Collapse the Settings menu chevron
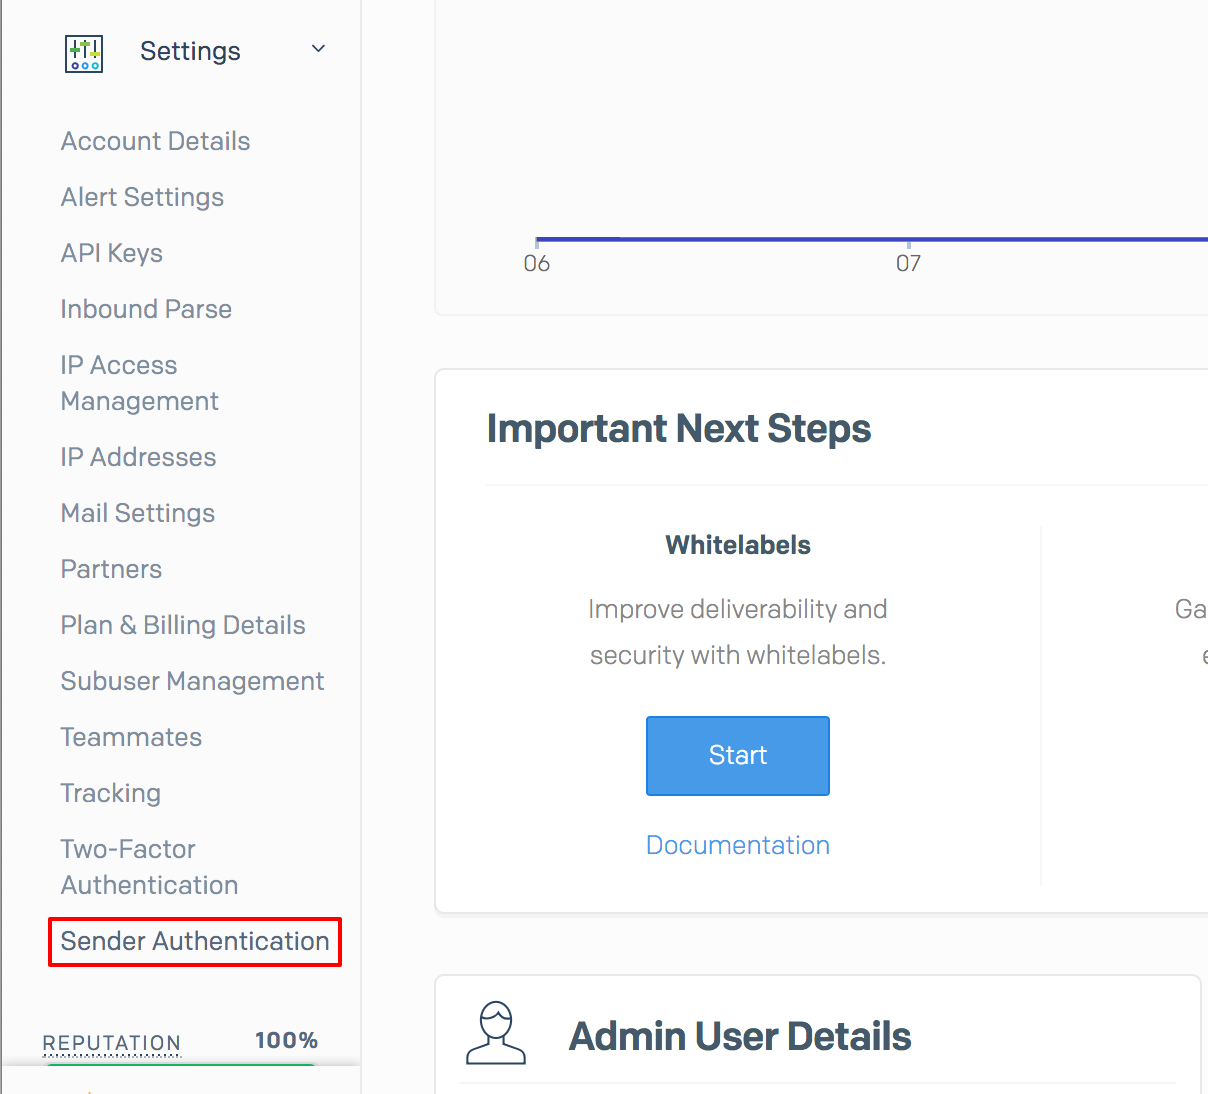This screenshot has height=1094, width=1208. point(318,49)
